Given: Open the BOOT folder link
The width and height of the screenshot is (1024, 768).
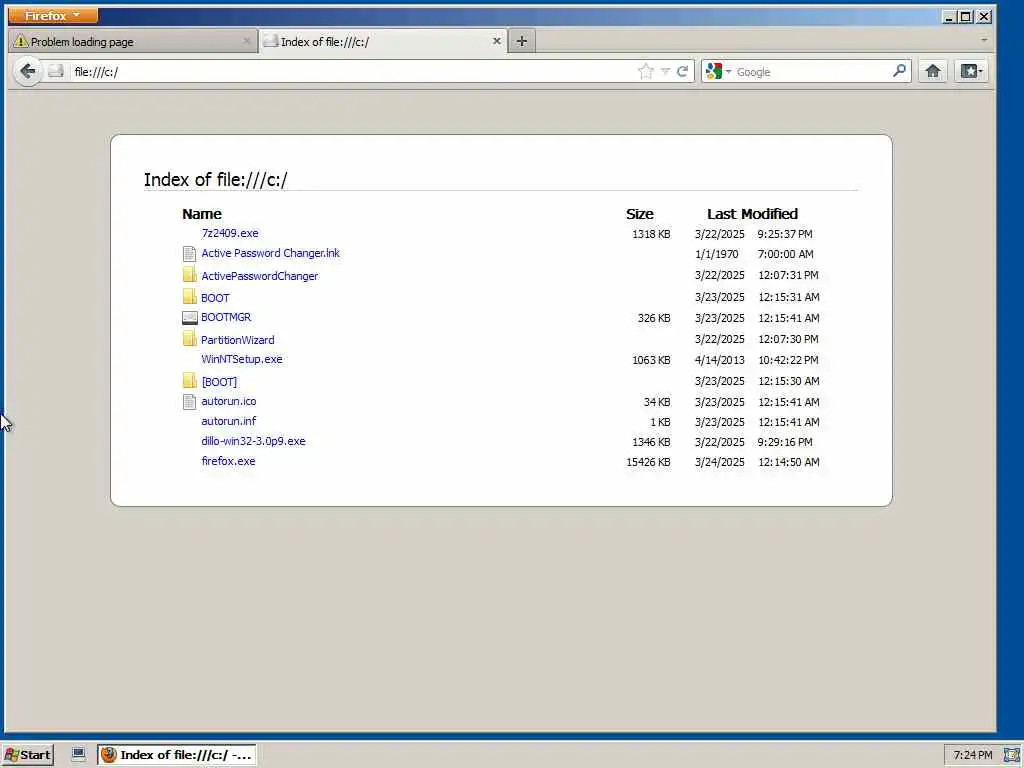Looking at the screenshot, I should point(215,298).
